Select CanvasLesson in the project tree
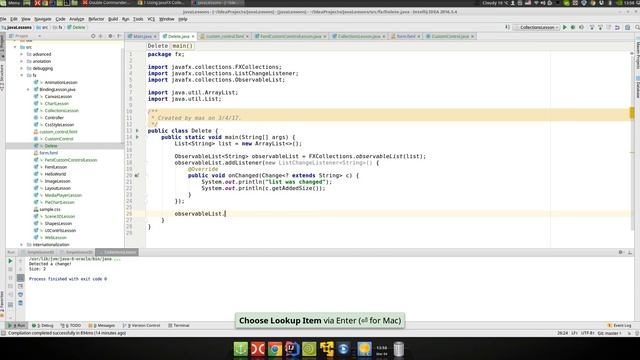640x360 pixels. point(58,97)
